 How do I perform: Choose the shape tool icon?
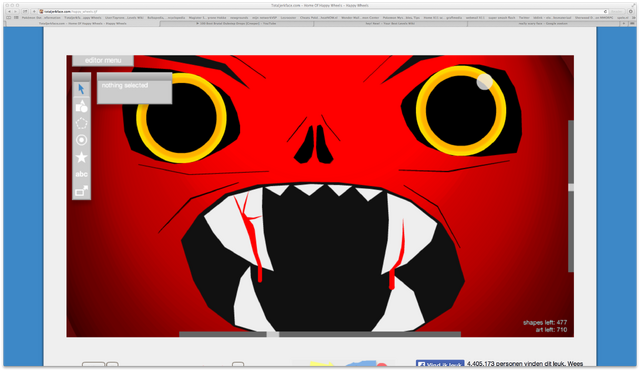click(81, 107)
